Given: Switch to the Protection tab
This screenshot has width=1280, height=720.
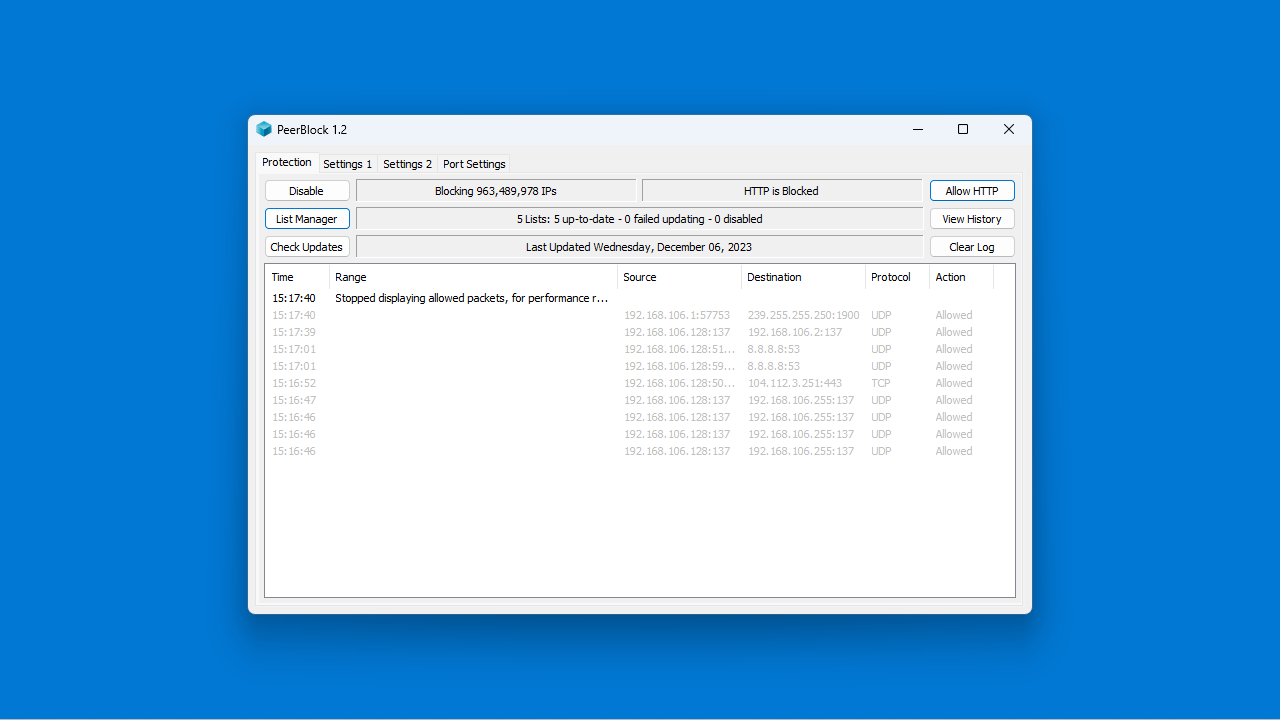Looking at the screenshot, I should (287, 162).
